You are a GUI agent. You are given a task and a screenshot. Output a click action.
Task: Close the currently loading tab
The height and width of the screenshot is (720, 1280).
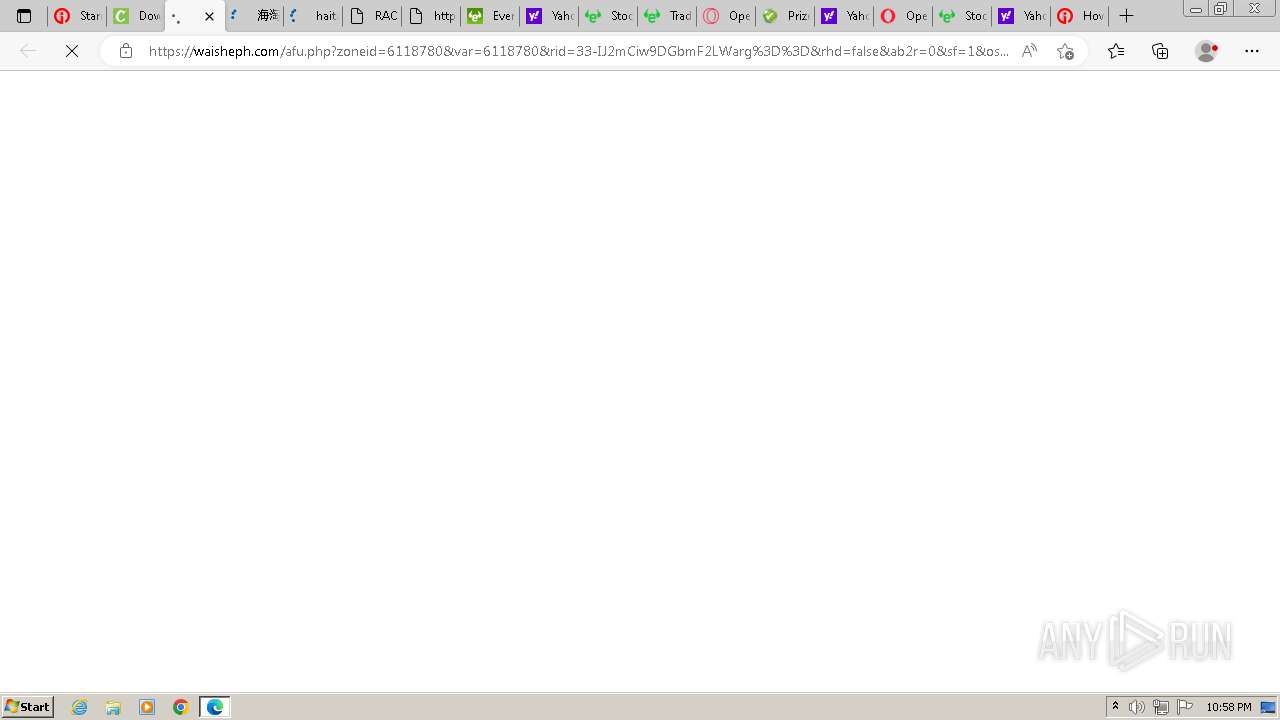click(209, 16)
